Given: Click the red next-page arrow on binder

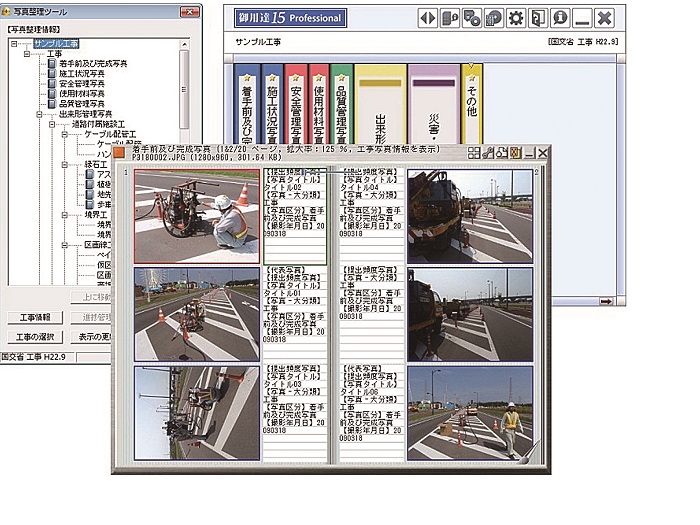Looking at the screenshot, I should [605, 301].
